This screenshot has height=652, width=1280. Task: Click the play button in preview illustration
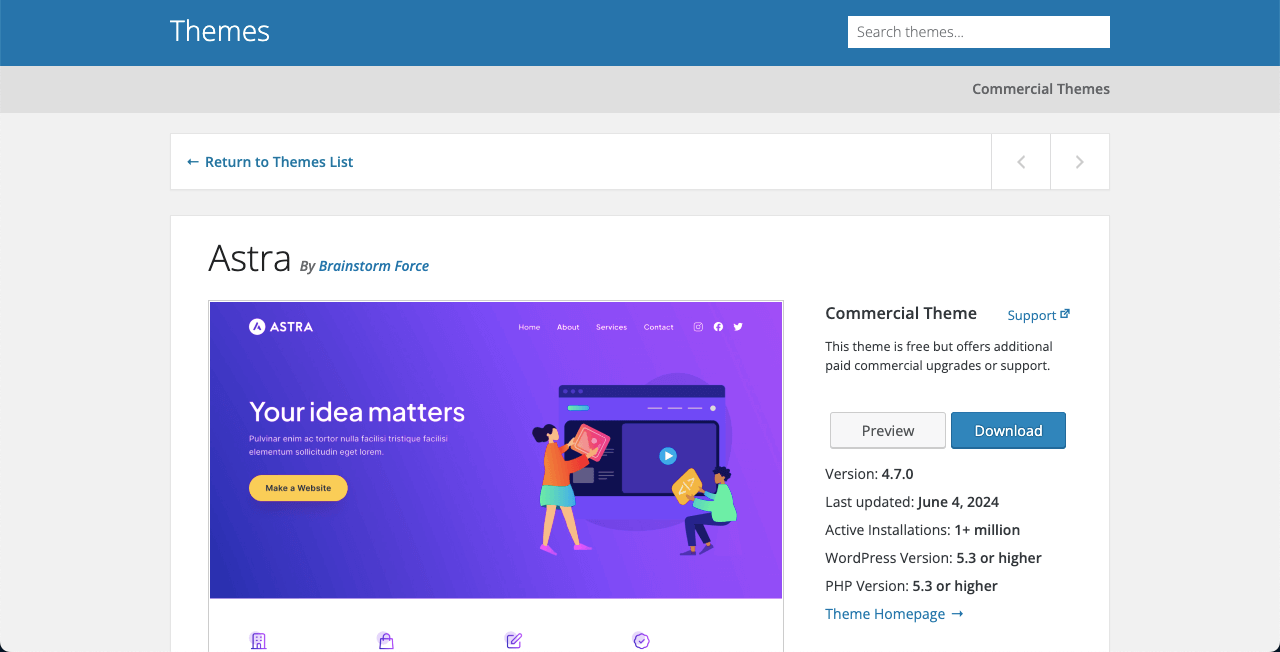point(668,456)
